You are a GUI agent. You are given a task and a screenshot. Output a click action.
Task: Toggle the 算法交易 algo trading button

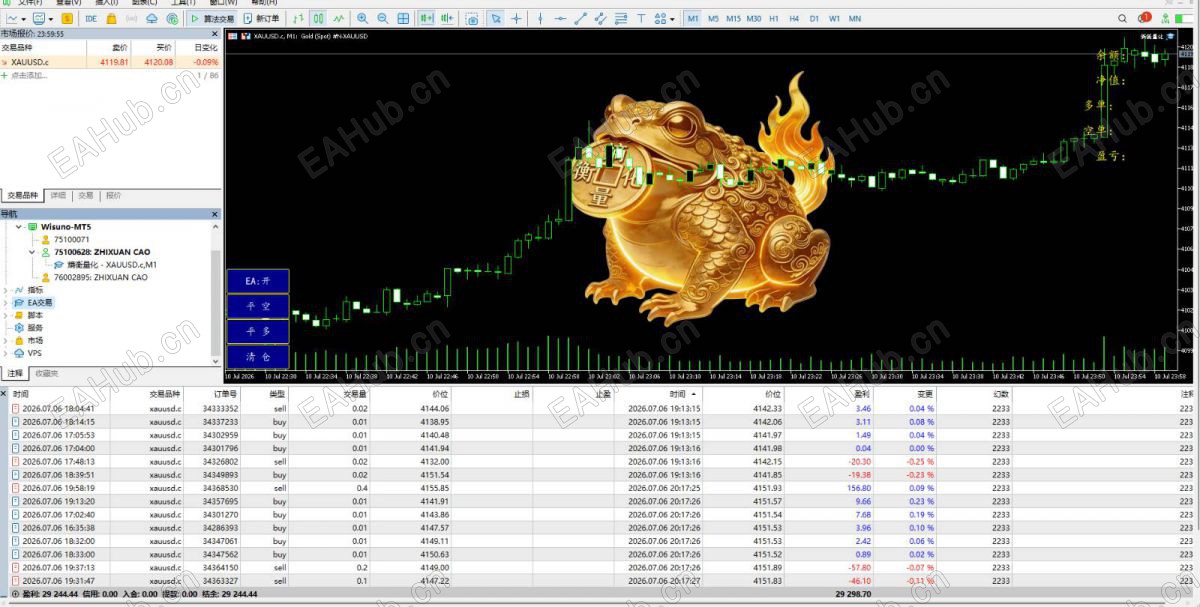click(212, 18)
